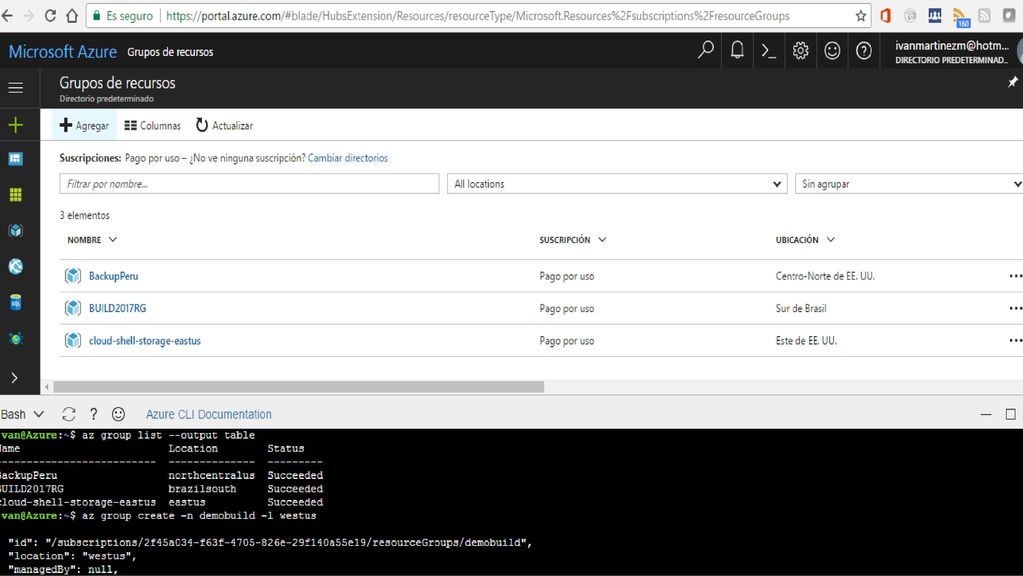
Task: Open Cloud Shell help question mark
Action: [x=93, y=414]
